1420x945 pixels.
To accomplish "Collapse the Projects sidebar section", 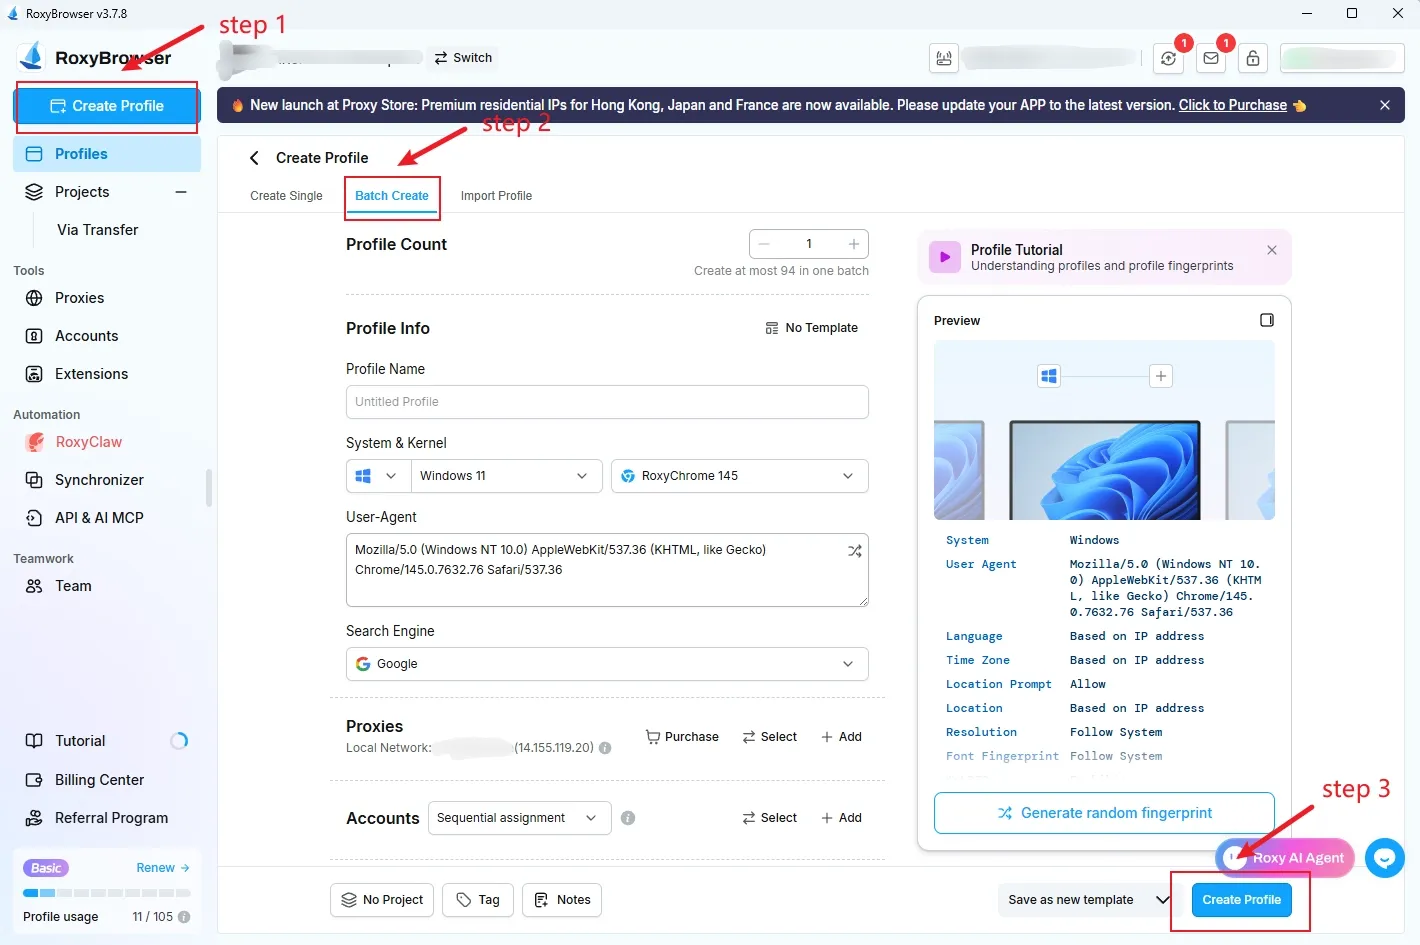I will [x=181, y=191].
